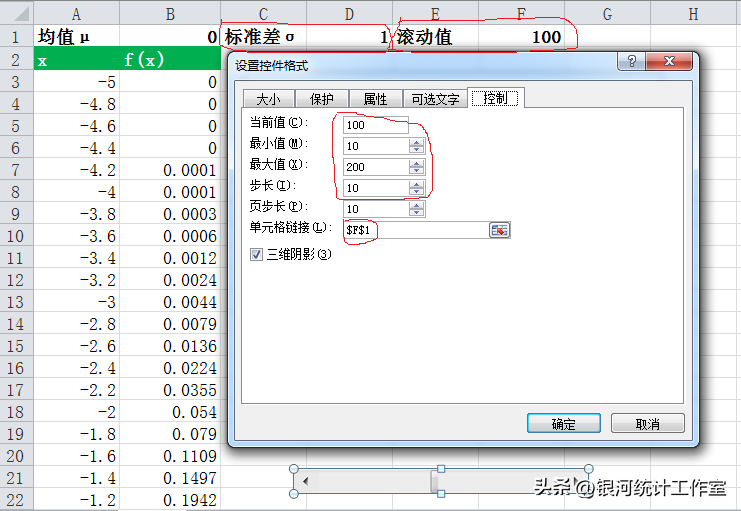Increase 步长 with the up spinner arrow
Viewport: 741px width, 511px height.
coord(416,184)
